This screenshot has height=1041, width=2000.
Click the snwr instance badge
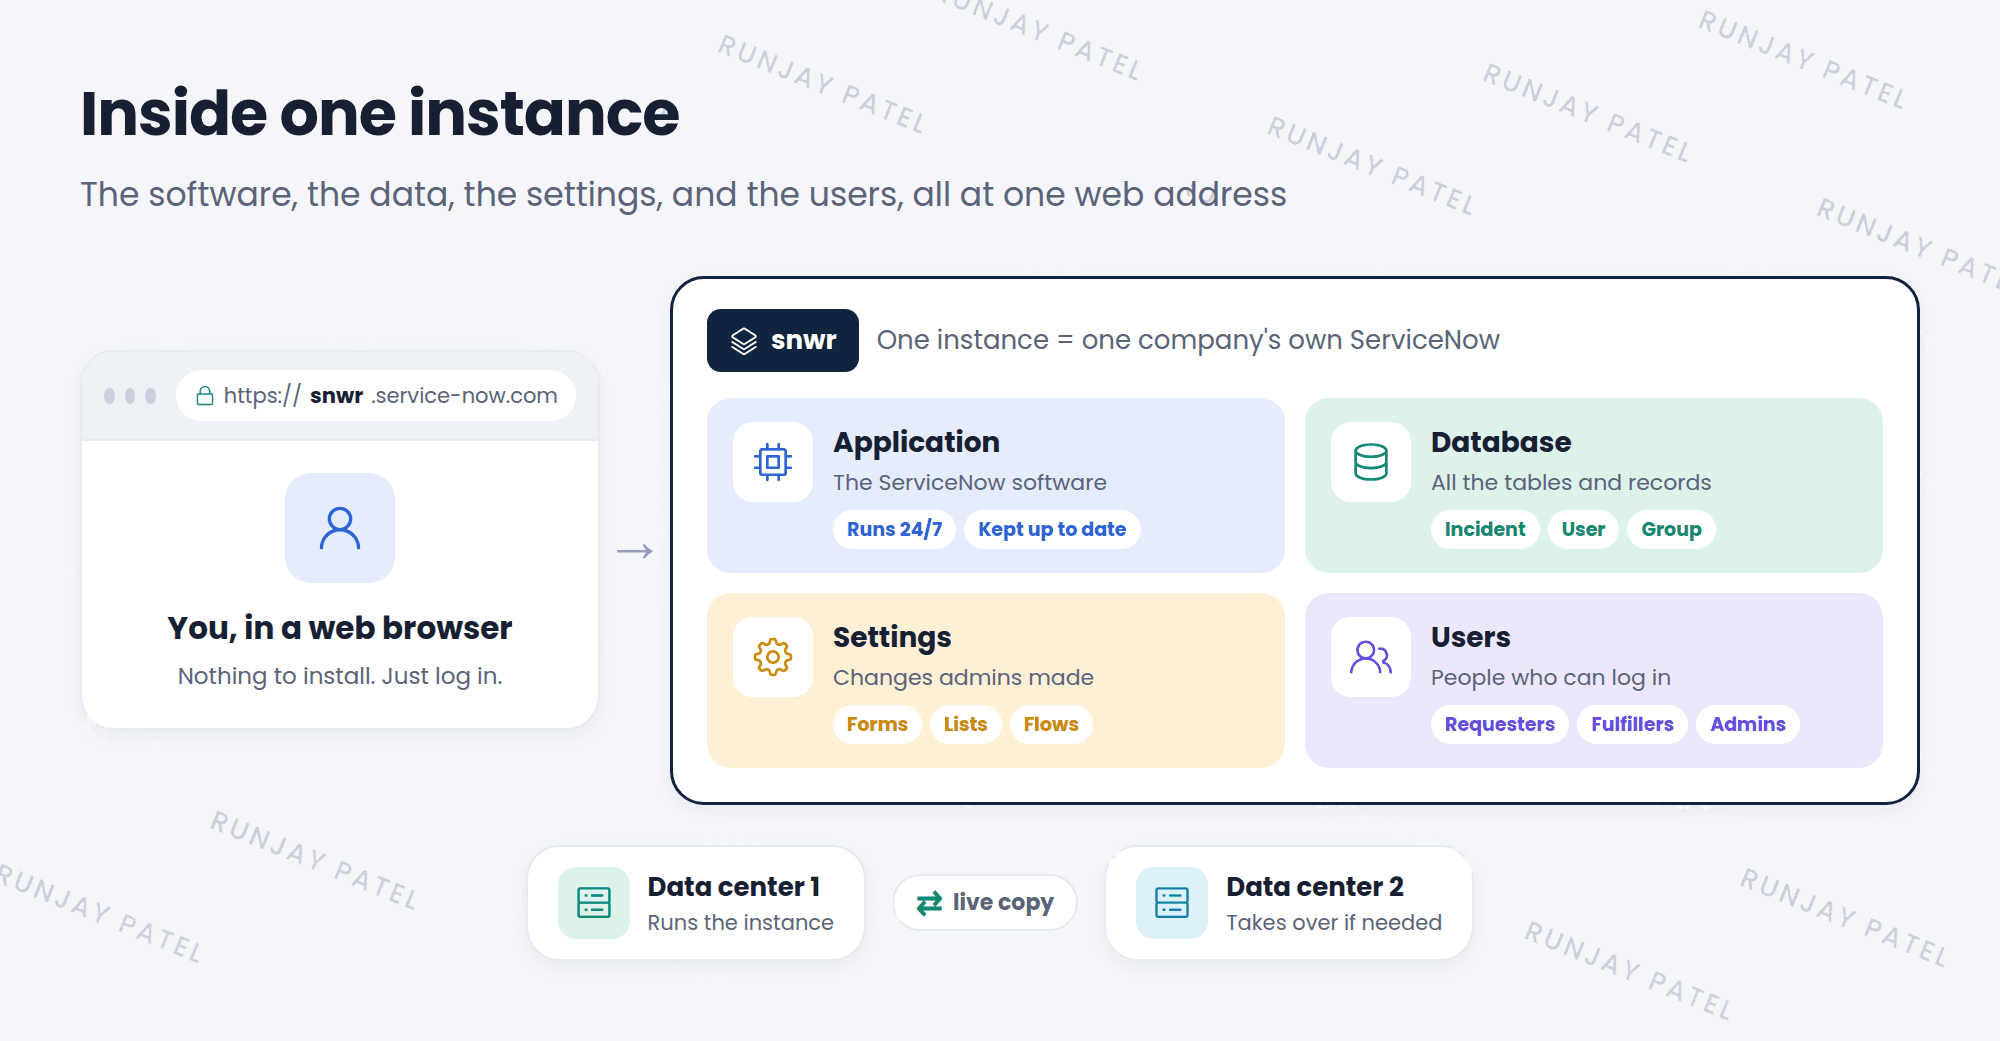(x=783, y=341)
